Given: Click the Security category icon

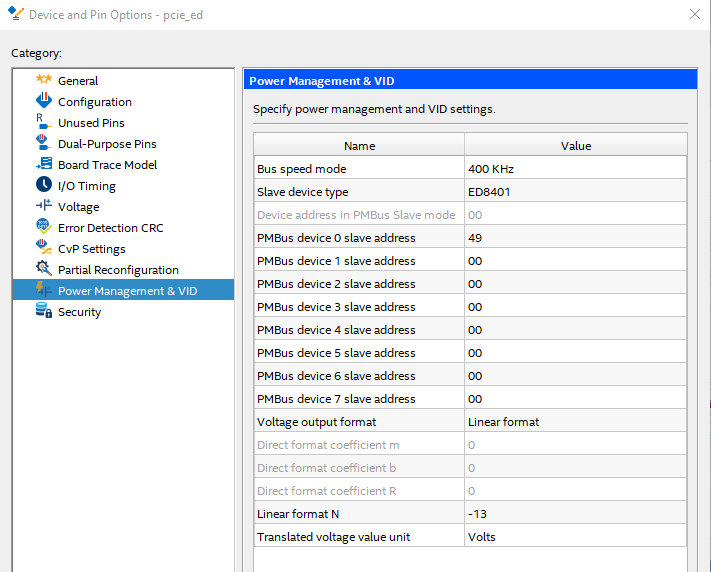Looking at the screenshot, I should (43, 311).
